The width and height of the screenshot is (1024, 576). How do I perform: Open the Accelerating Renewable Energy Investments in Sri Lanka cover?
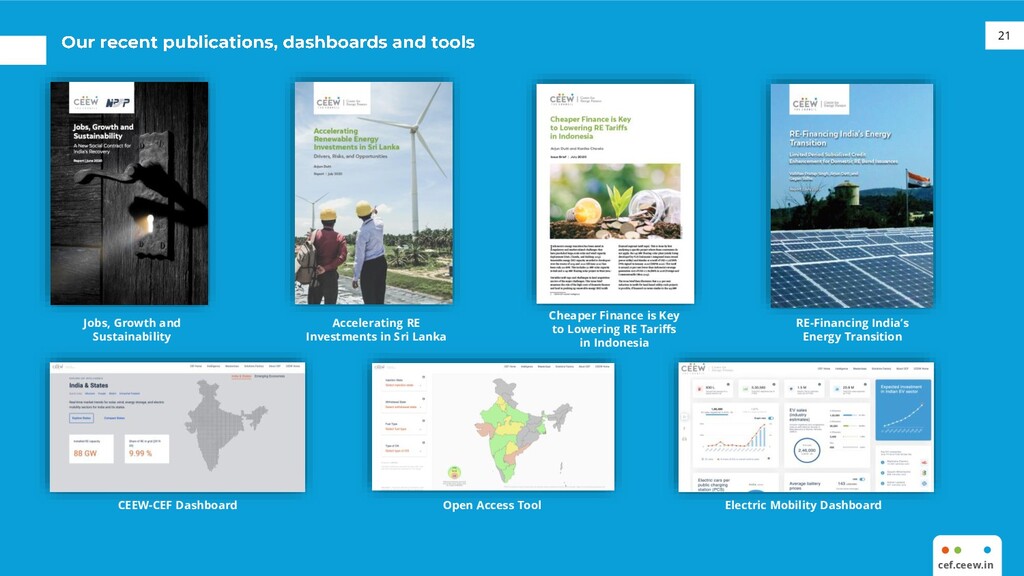pos(374,193)
